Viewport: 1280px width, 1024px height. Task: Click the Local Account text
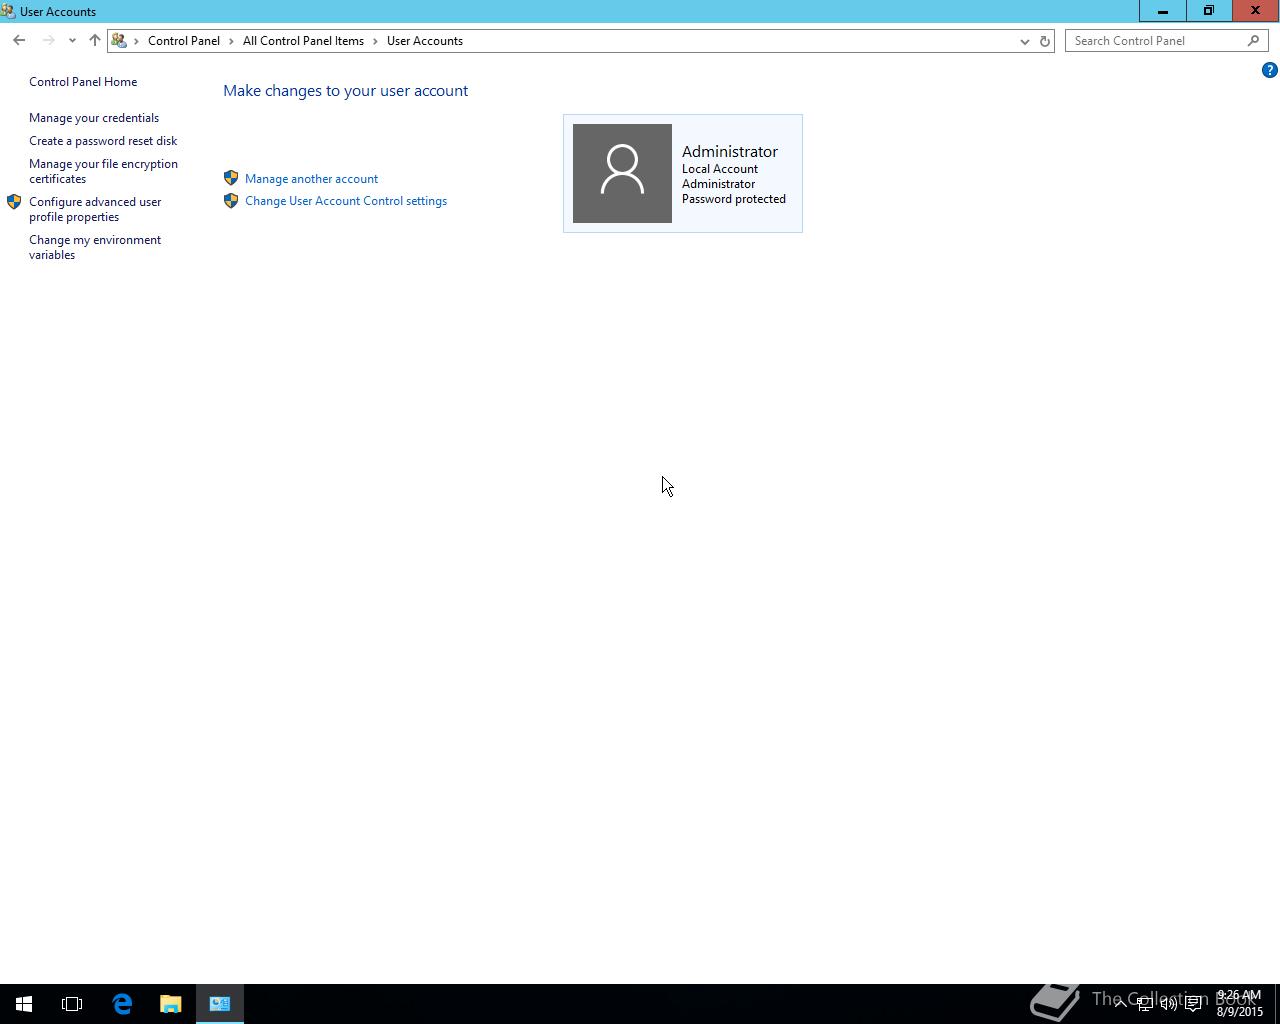[x=720, y=169]
